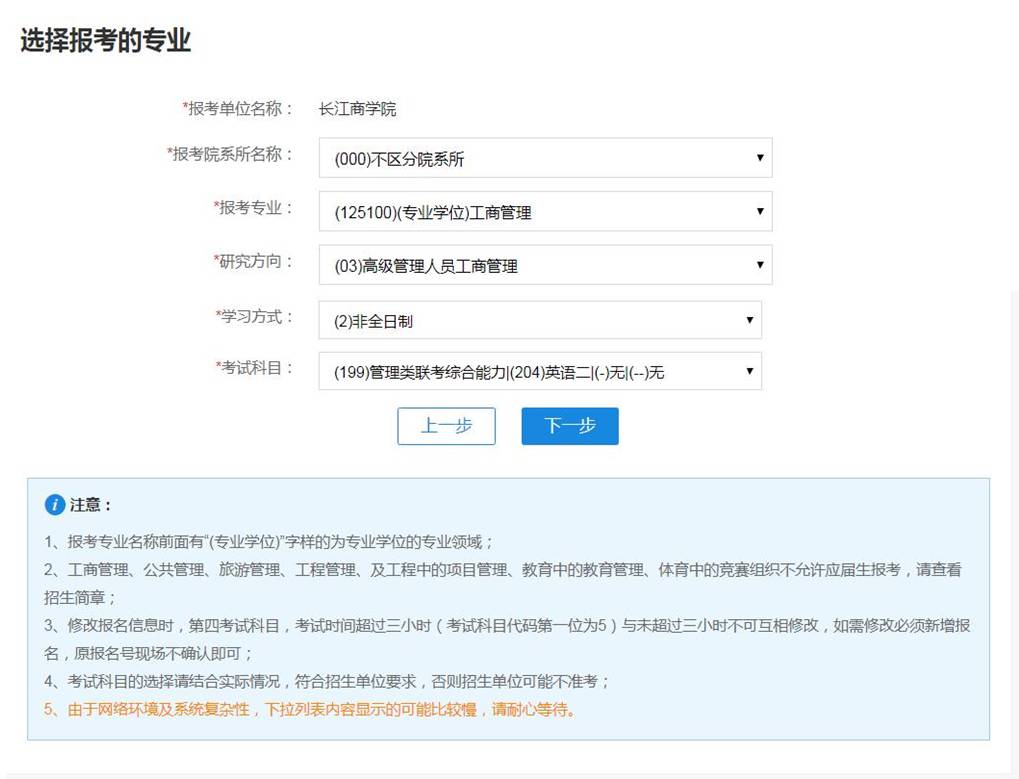Click the 上一步 button
The height and width of the screenshot is (779, 1019).
(x=446, y=426)
